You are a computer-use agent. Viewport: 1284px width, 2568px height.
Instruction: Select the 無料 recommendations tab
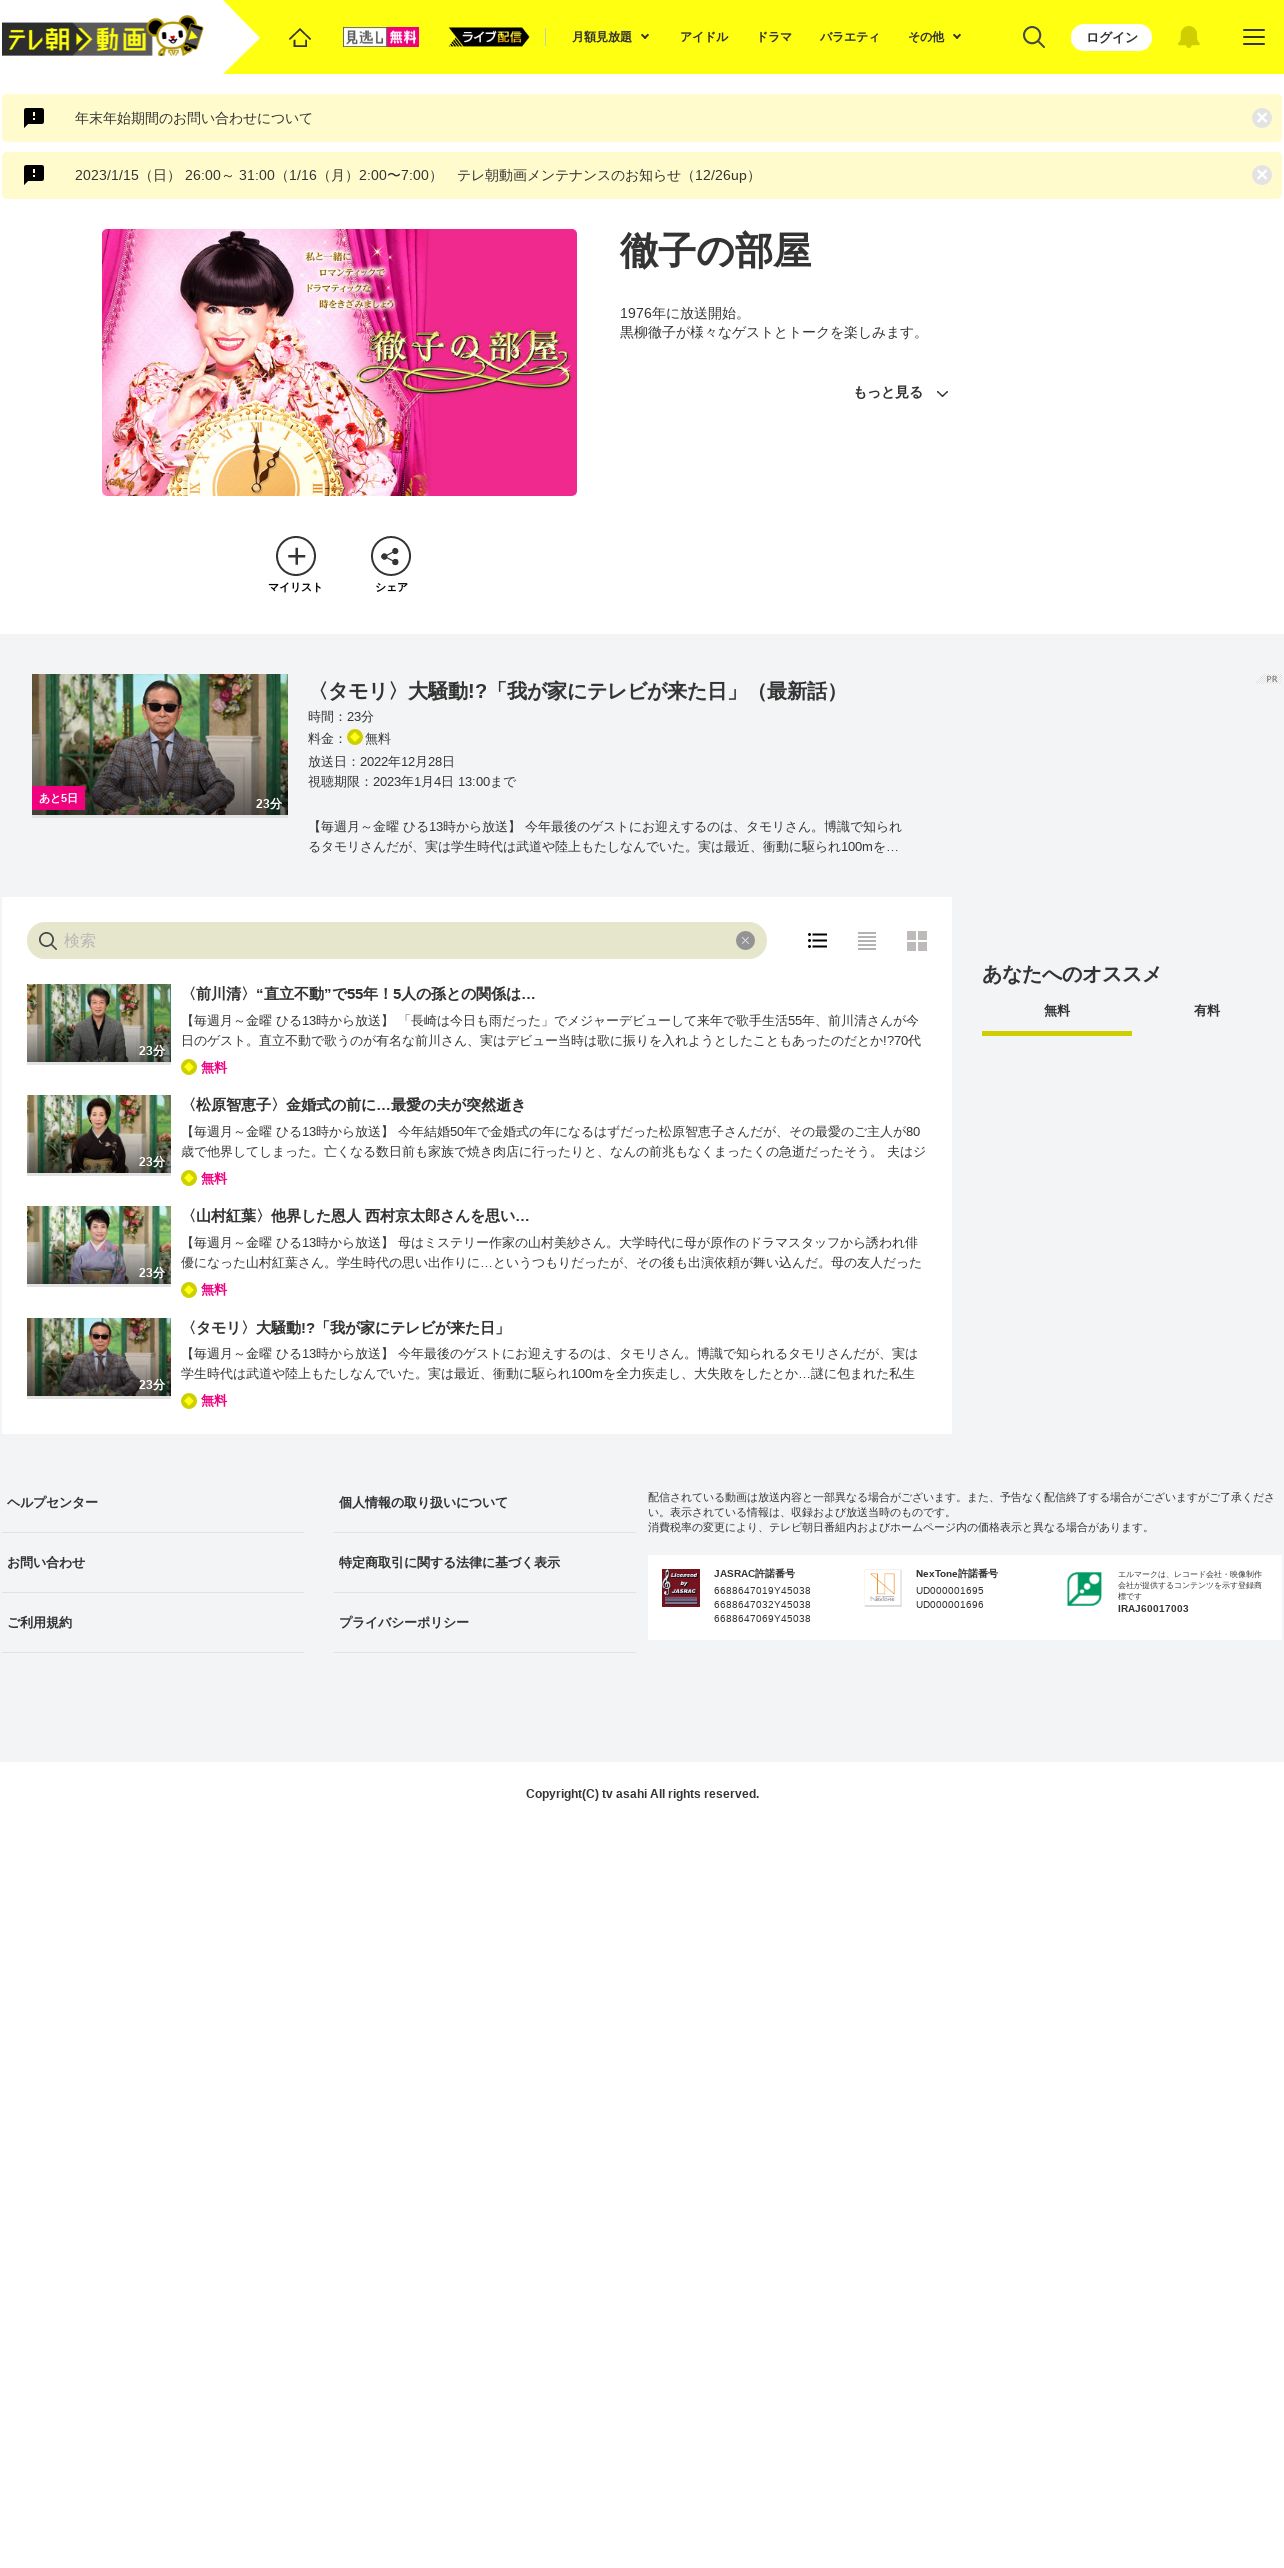[x=1057, y=1013]
